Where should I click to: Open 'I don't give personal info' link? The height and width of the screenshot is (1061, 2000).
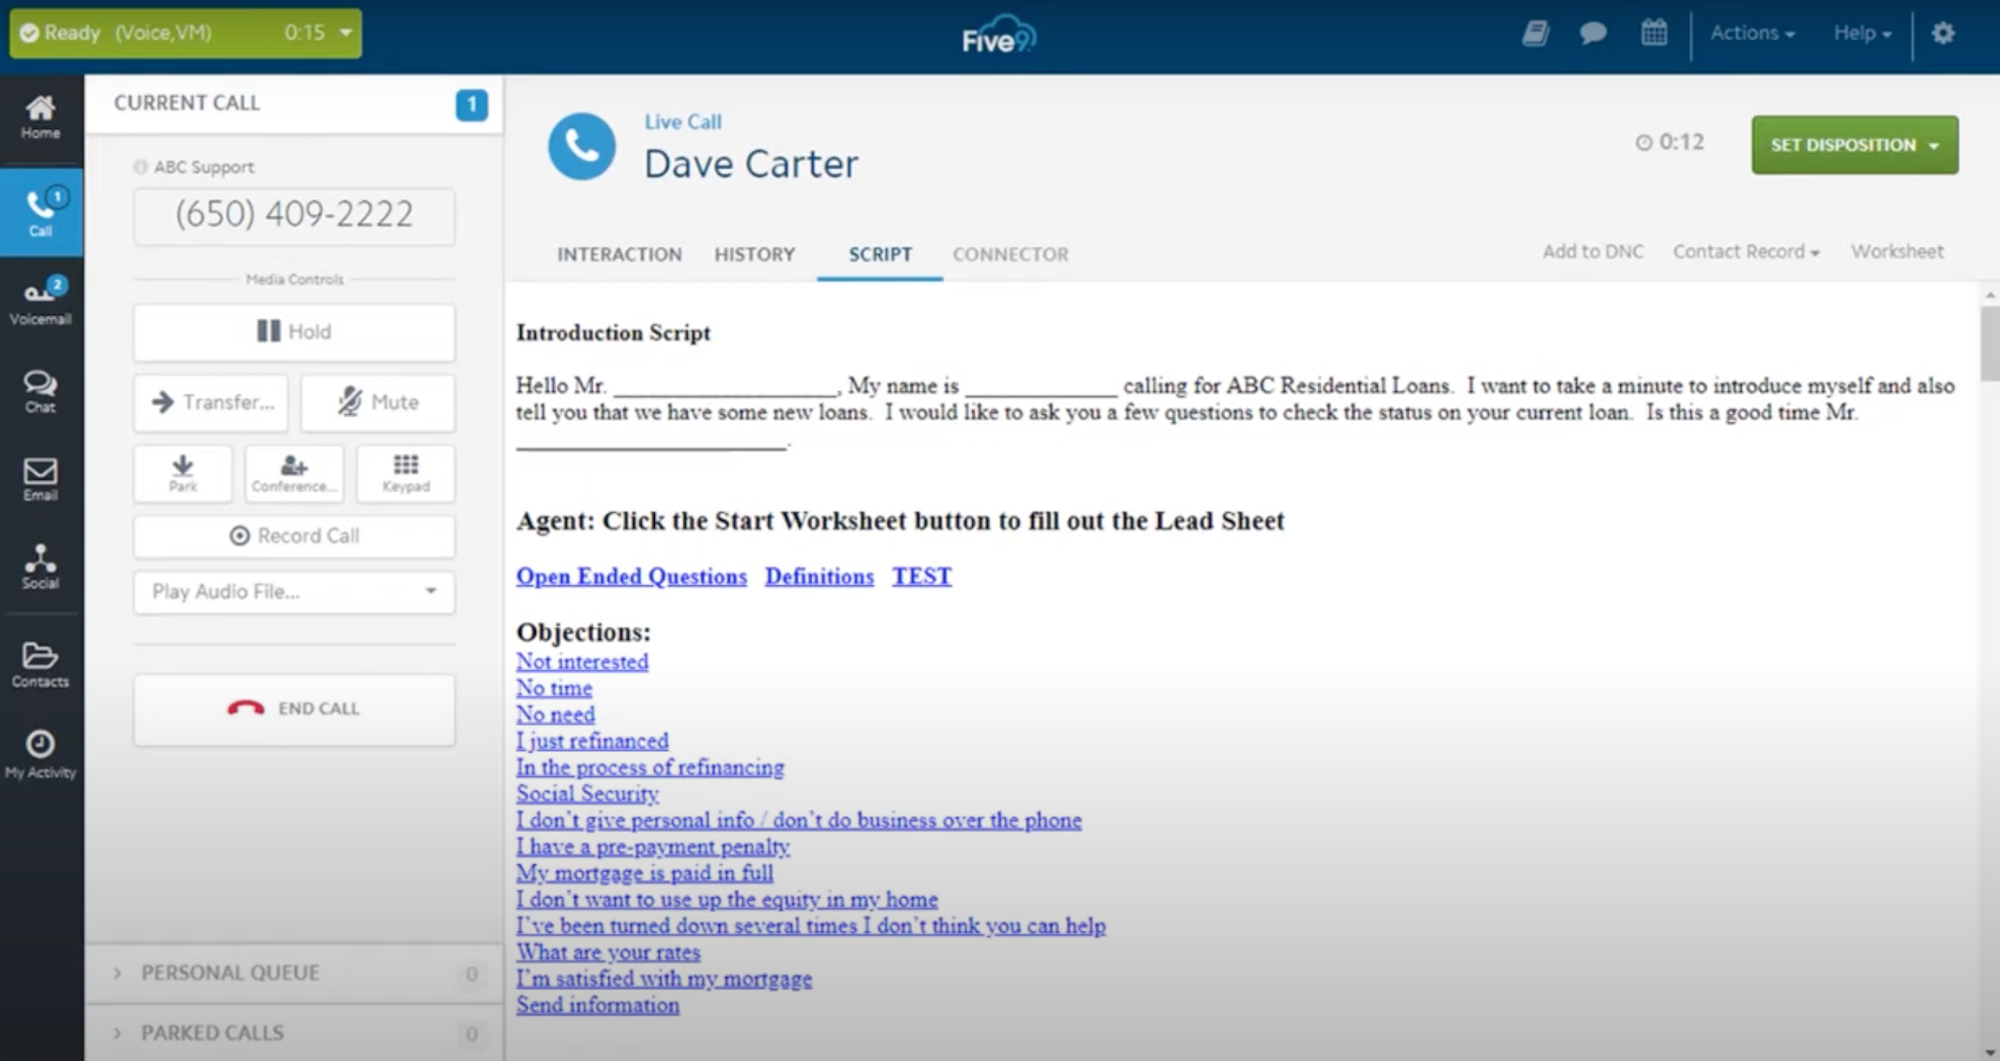(x=799, y=821)
